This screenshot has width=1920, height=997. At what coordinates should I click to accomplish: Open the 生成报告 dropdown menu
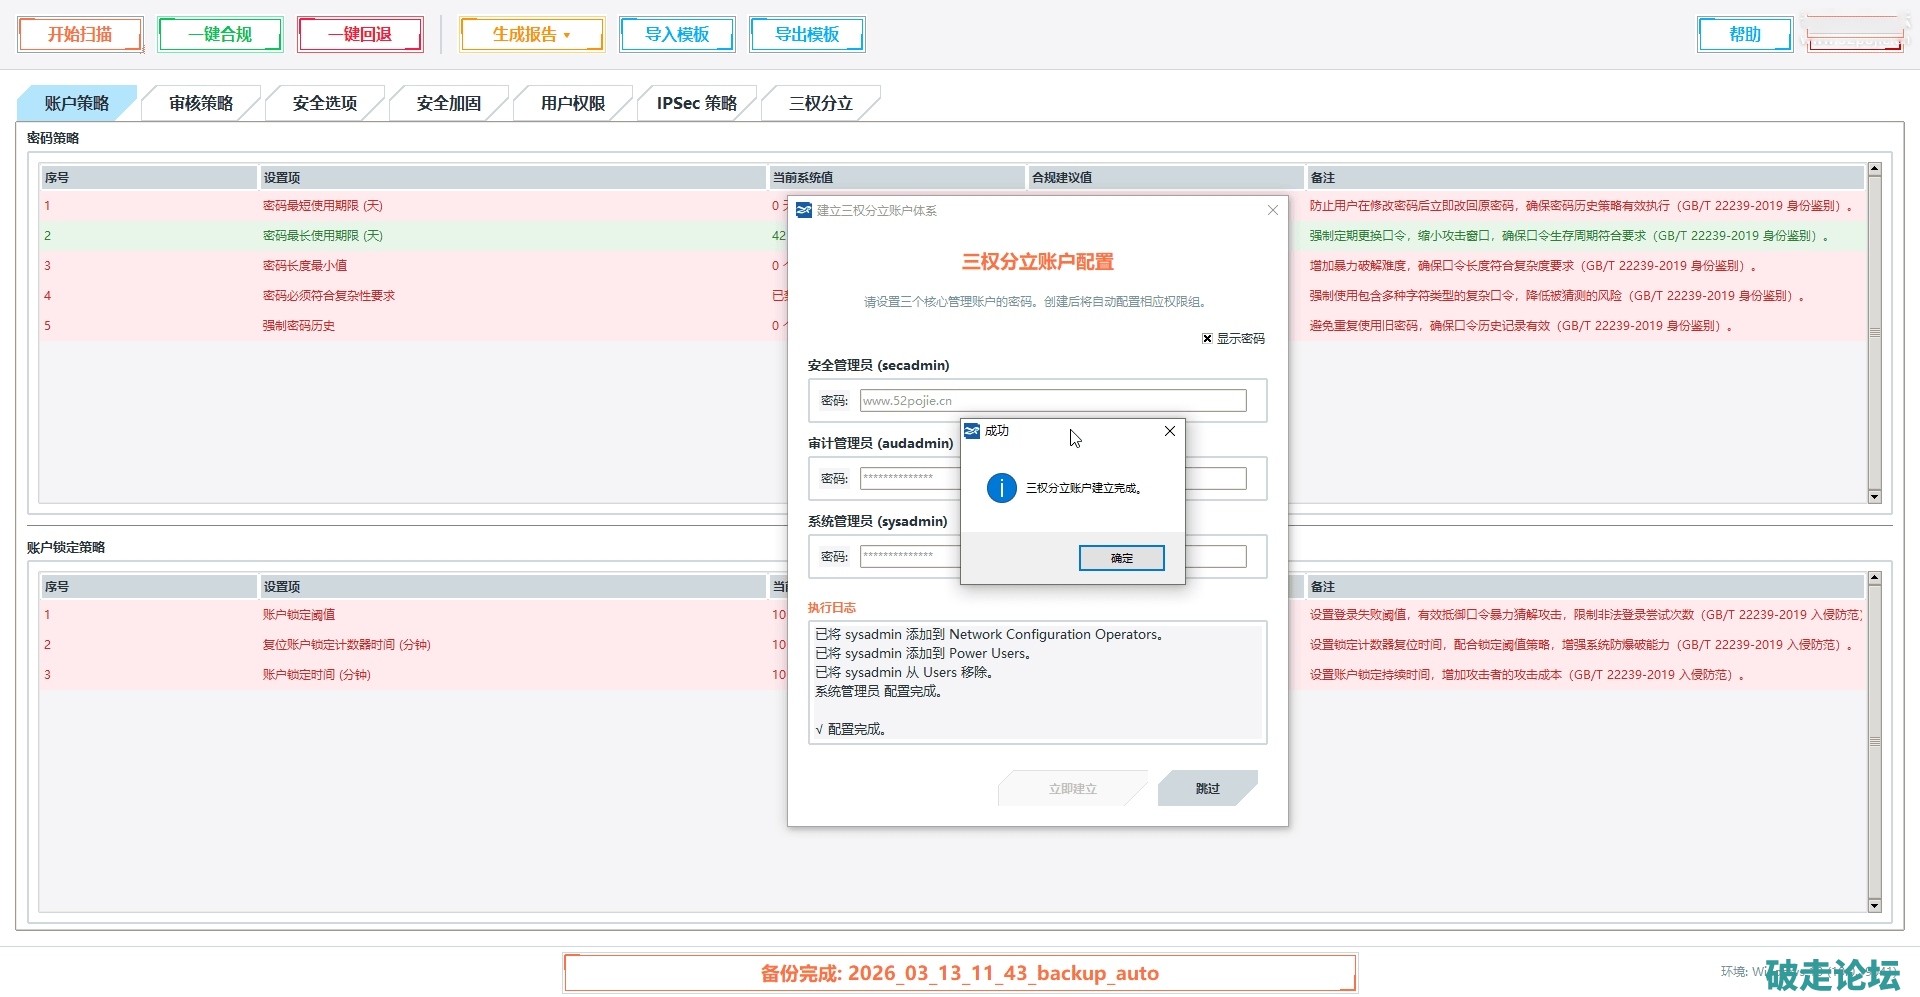(x=532, y=35)
